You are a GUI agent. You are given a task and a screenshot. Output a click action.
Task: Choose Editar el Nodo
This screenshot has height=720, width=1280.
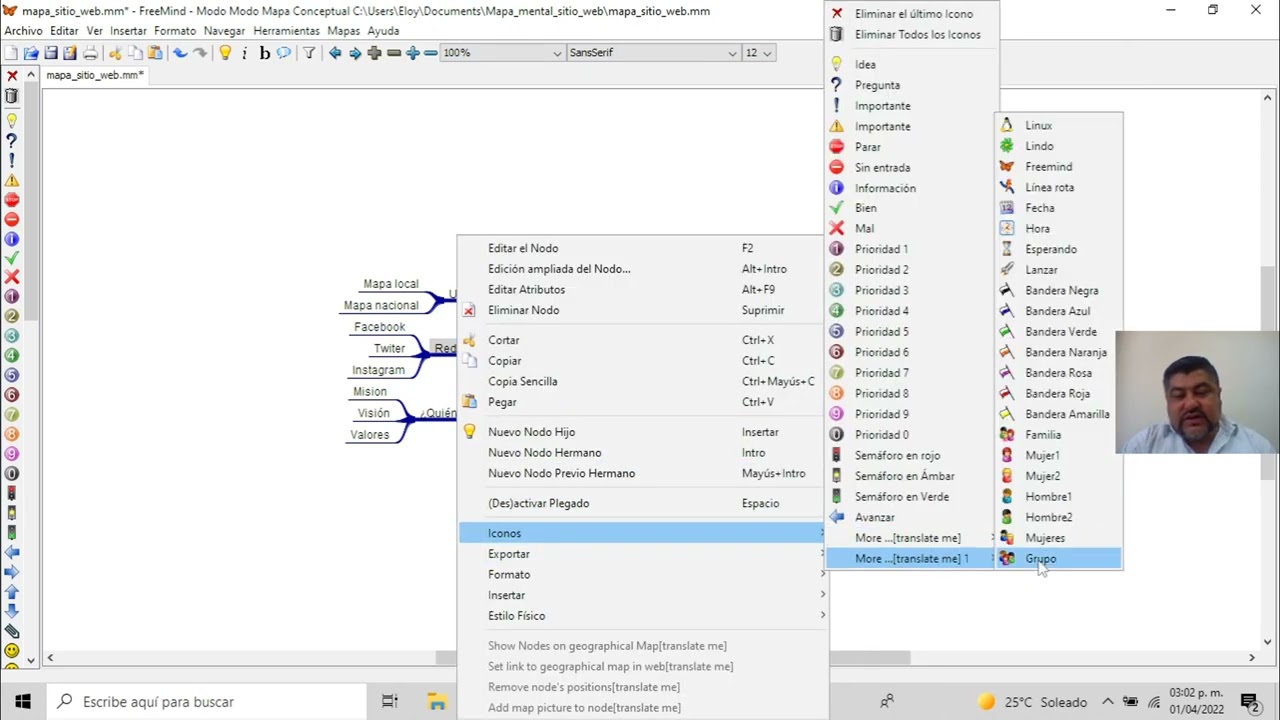[x=643, y=248]
